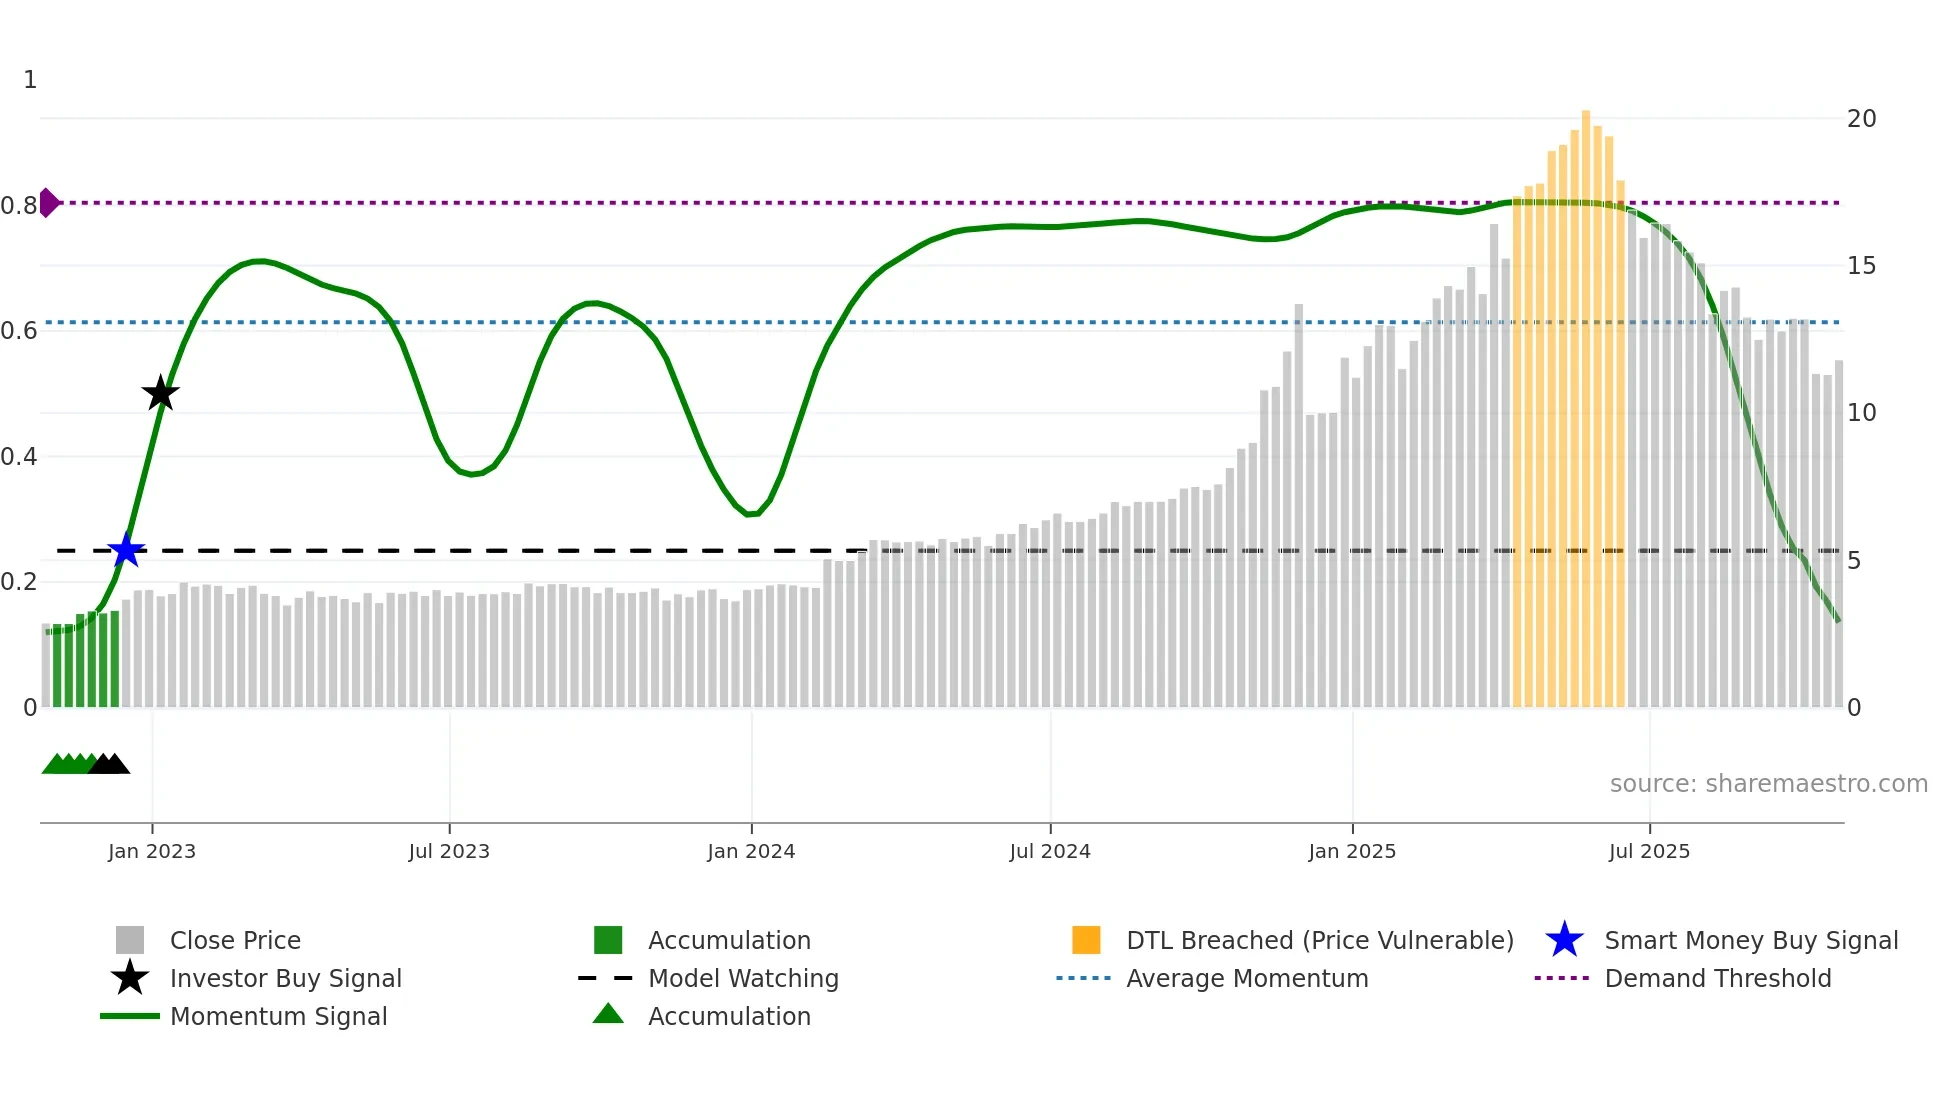
Task: Click the Jul 2025 axis label
Action: pyautogui.click(x=1649, y=851)
